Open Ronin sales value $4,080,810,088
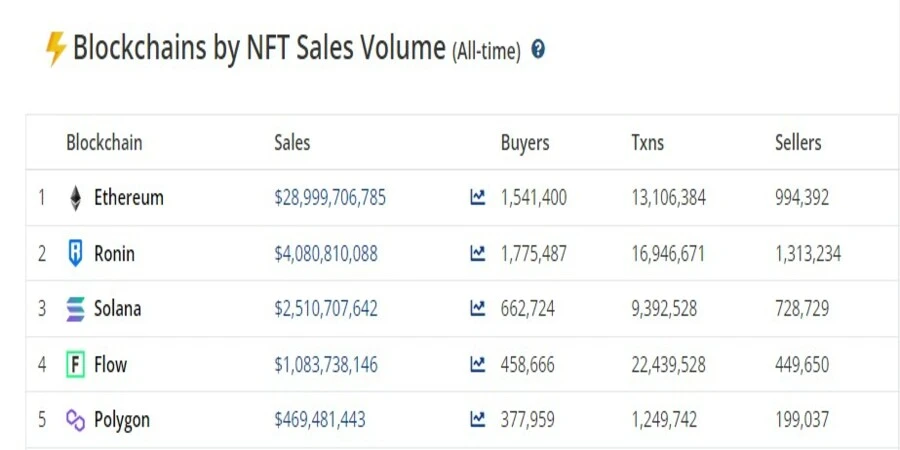The width and height of the screenshot is (900, 450). coord(326,254)
